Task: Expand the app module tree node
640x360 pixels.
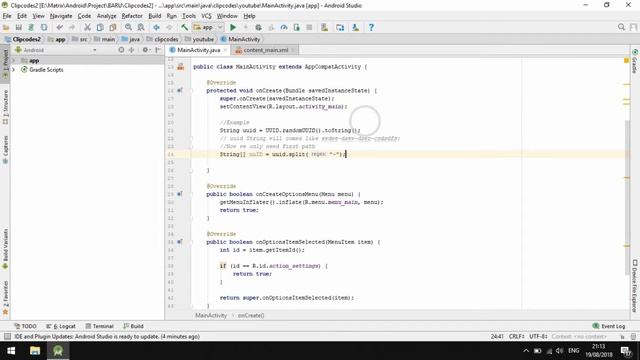Action: coord(14,60)
